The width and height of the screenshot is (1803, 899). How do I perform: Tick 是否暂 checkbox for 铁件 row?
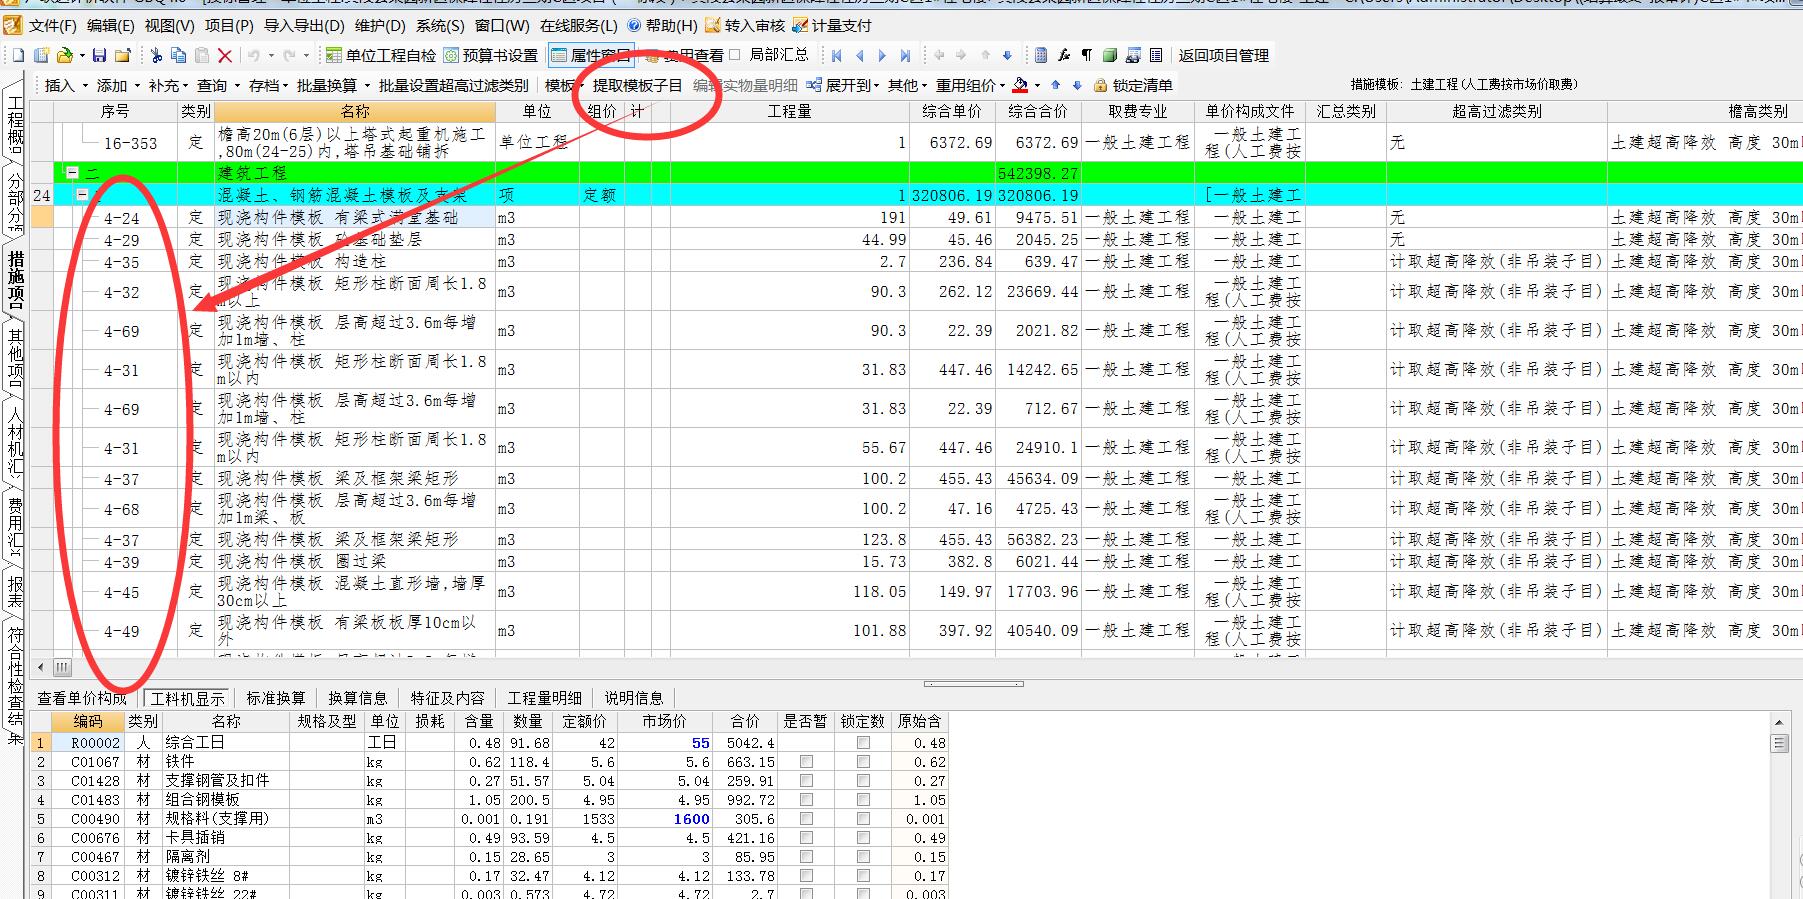tap(806, 762)
